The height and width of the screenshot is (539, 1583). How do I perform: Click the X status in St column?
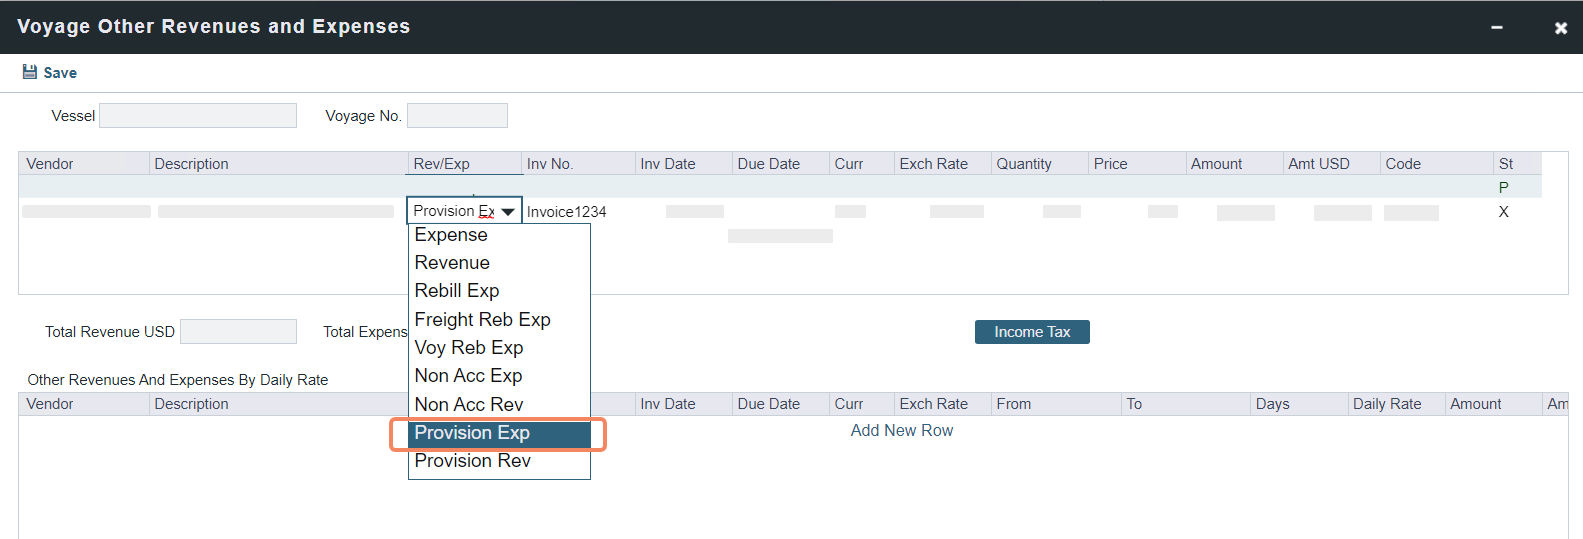coord(1503,212)
